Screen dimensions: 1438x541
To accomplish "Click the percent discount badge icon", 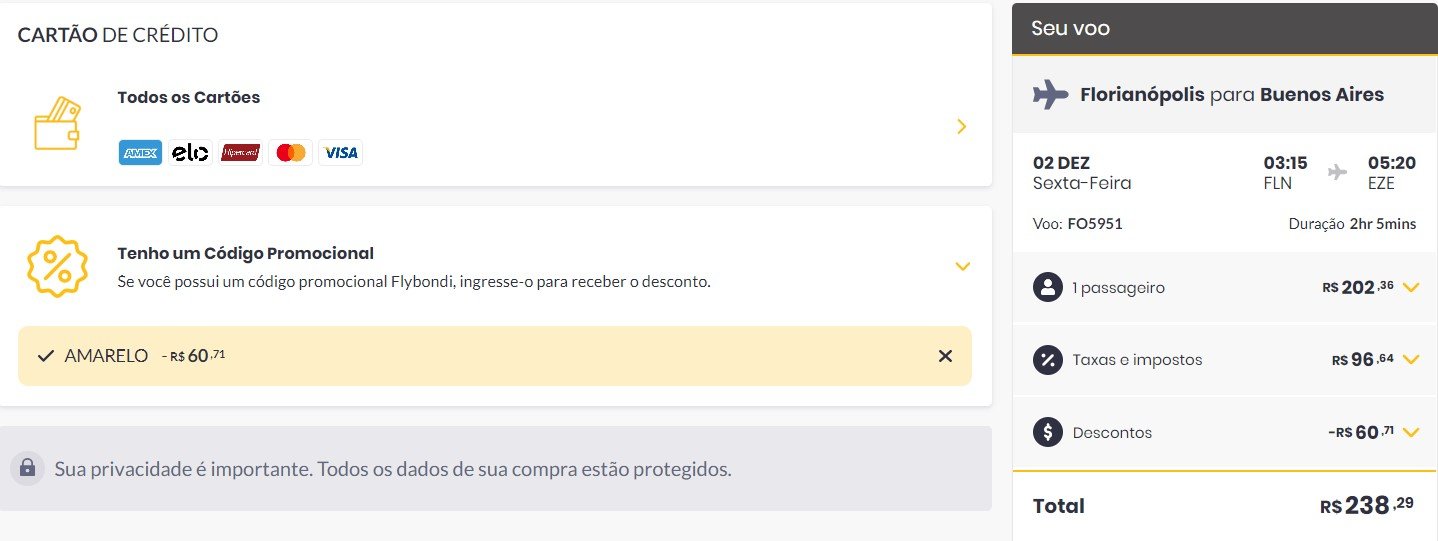I will tap(57, 266).
